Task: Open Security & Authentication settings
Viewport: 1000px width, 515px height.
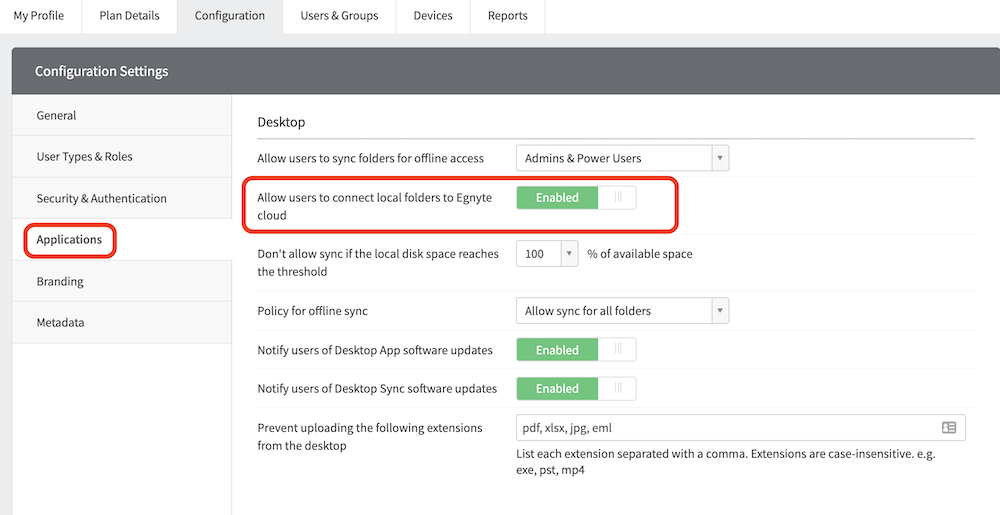Action: (122, 198)
